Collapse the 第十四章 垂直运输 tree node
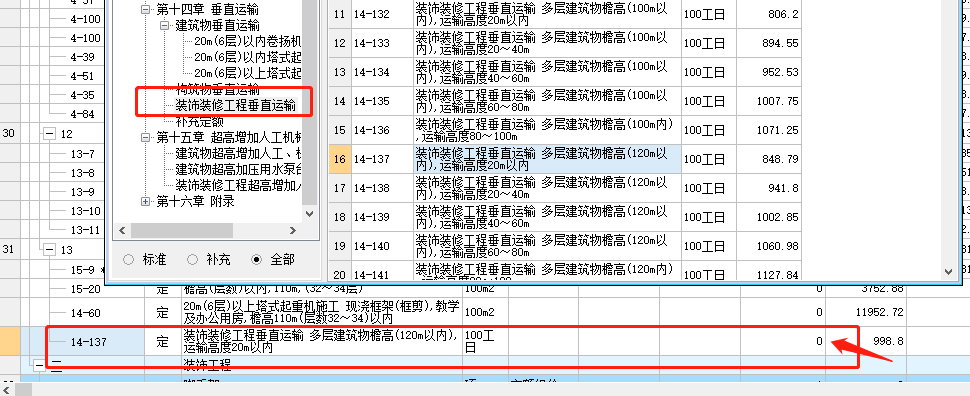This screenshot has height=396, width=970. [x=146, y=10]
